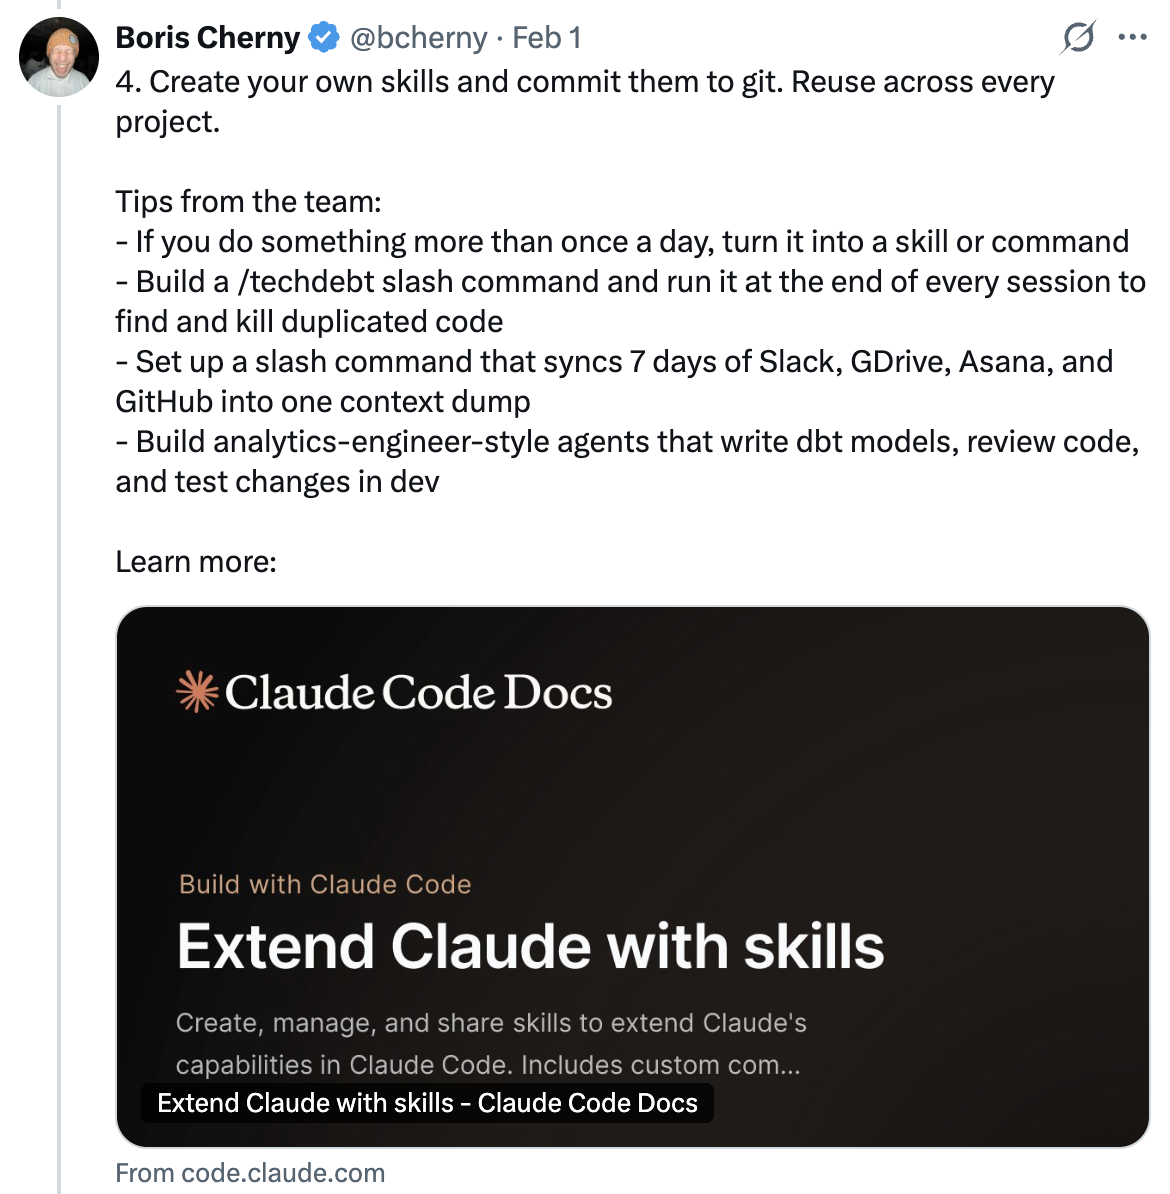Click the Build with Claude Code caption
This screenshot has width=1170, height=1194.
(324, 884)
